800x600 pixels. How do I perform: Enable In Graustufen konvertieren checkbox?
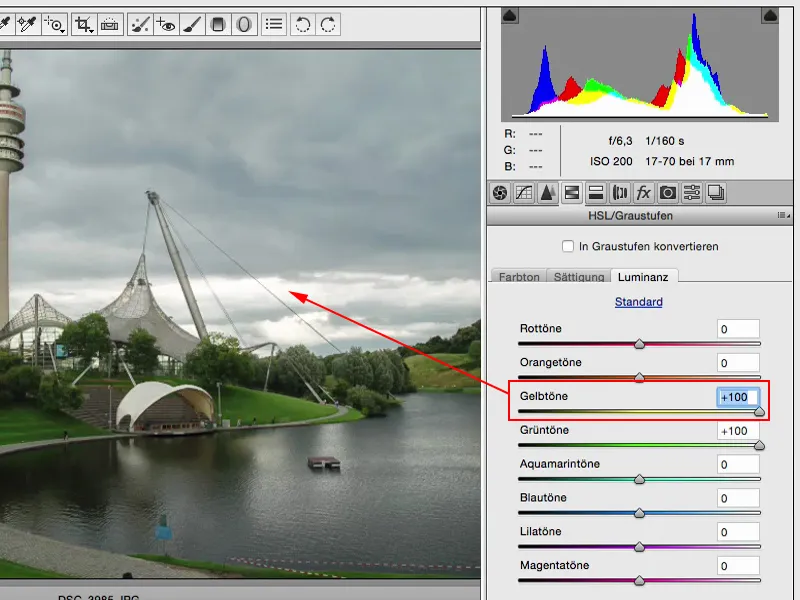point(567,246)
